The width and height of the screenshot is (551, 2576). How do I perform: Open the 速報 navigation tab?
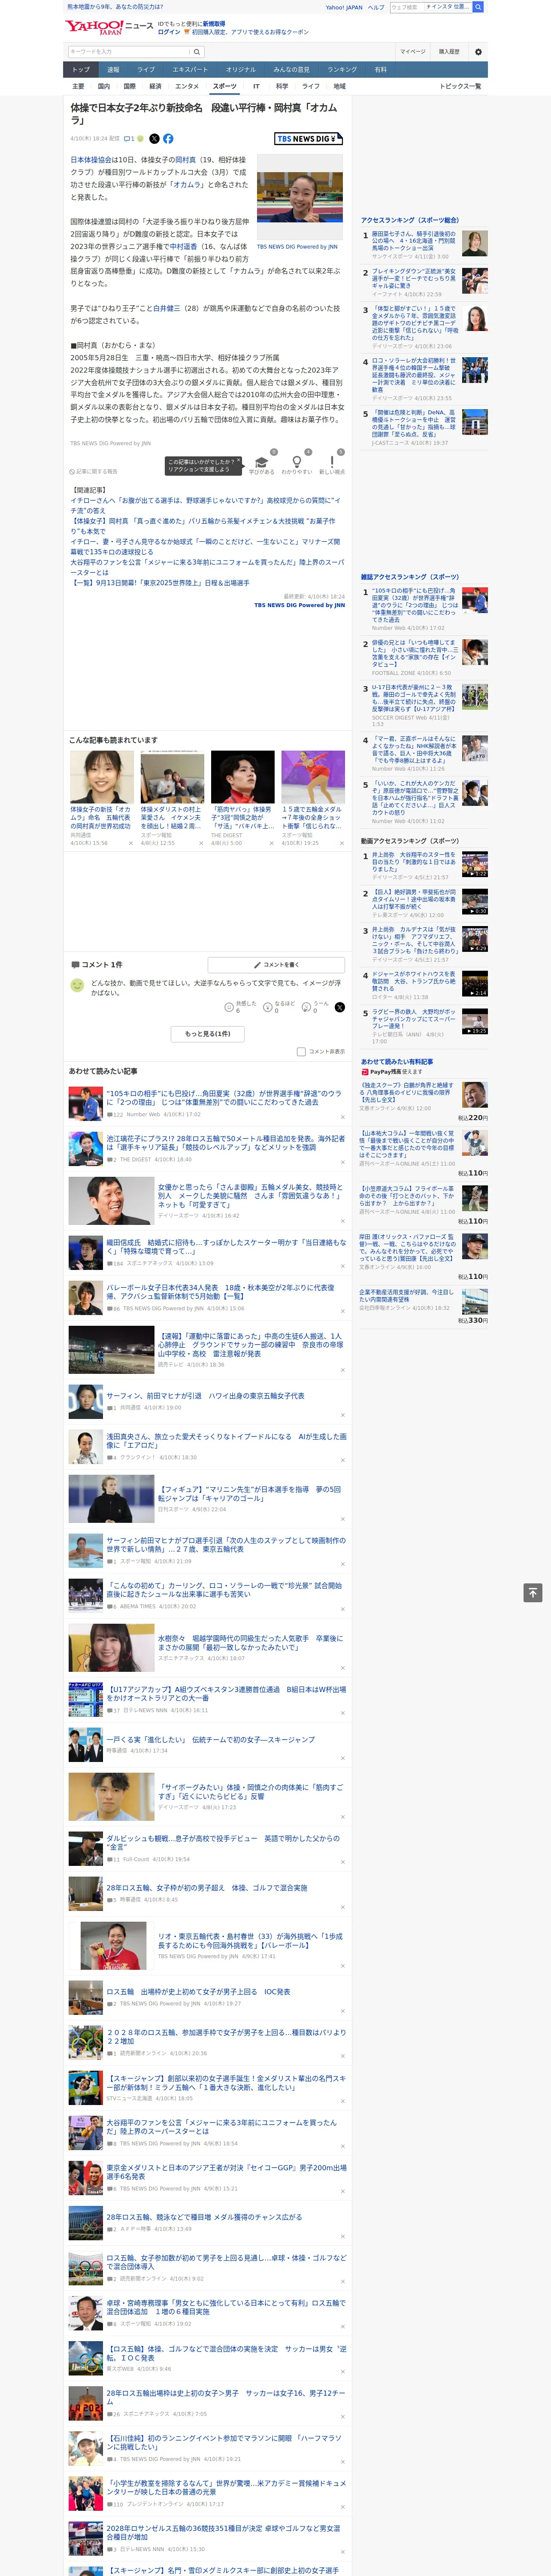[113, 70]
